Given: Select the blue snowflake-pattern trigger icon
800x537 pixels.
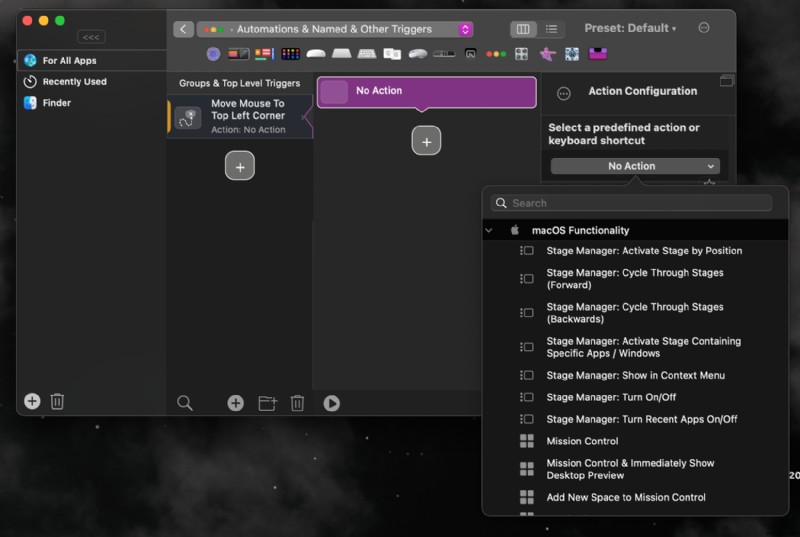Looking at the screenshot, I should [x=572, y=54].
